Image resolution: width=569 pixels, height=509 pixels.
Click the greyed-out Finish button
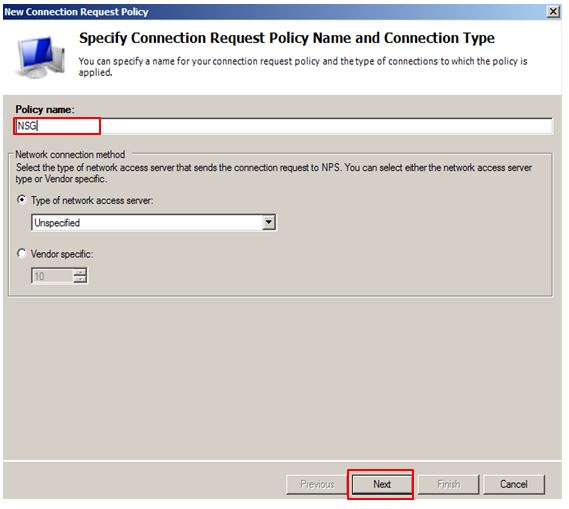click(448, 484)
